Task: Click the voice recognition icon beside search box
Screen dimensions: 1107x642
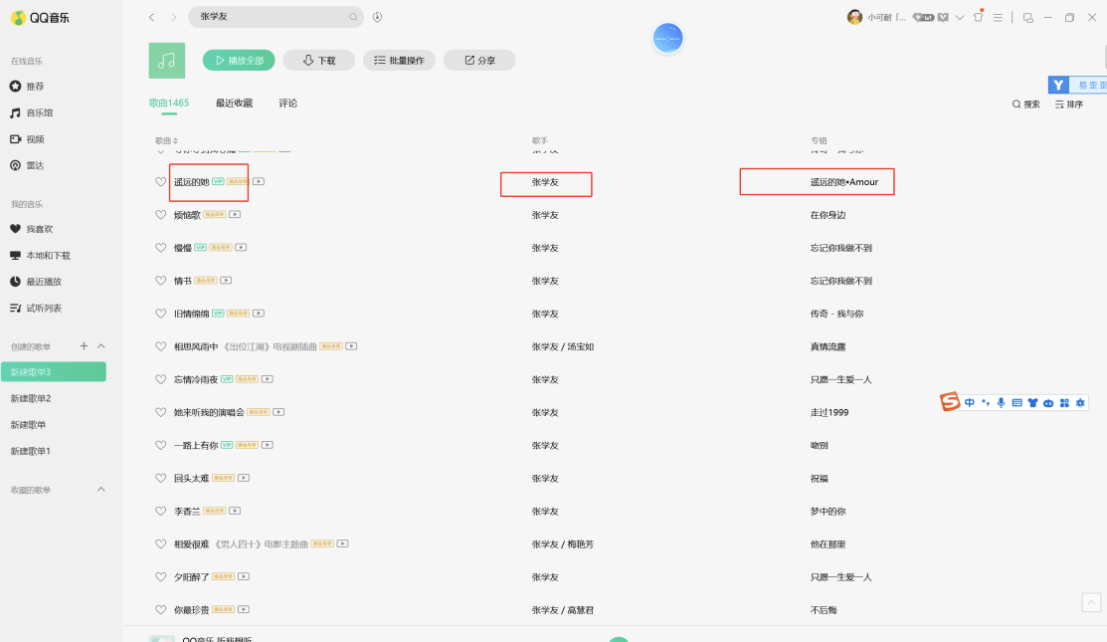Action: click(378, 17)
